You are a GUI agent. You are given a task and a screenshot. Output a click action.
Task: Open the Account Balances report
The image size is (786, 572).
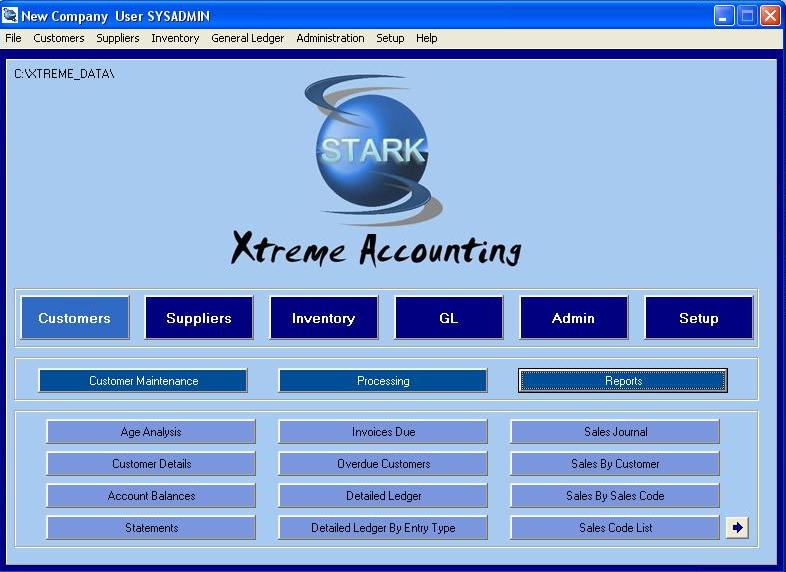point(151,496)
